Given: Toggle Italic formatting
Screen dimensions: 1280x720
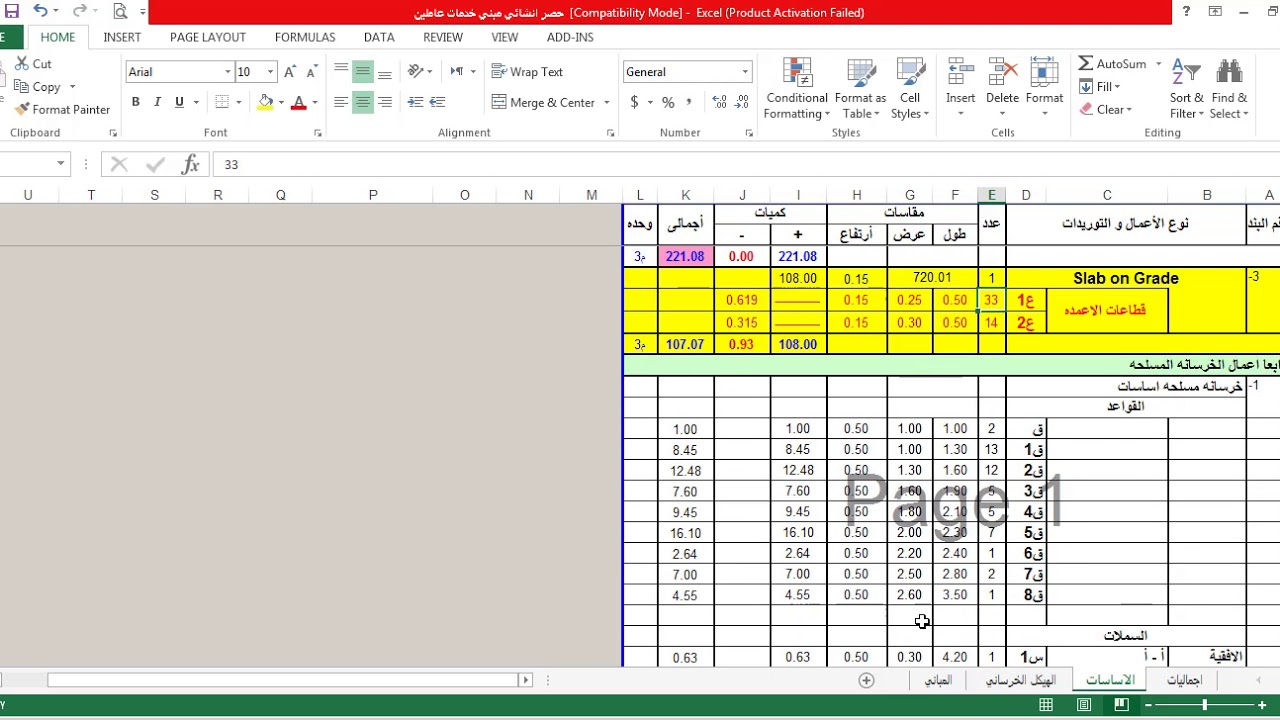Looking at the screenshot, I should 158,102.
